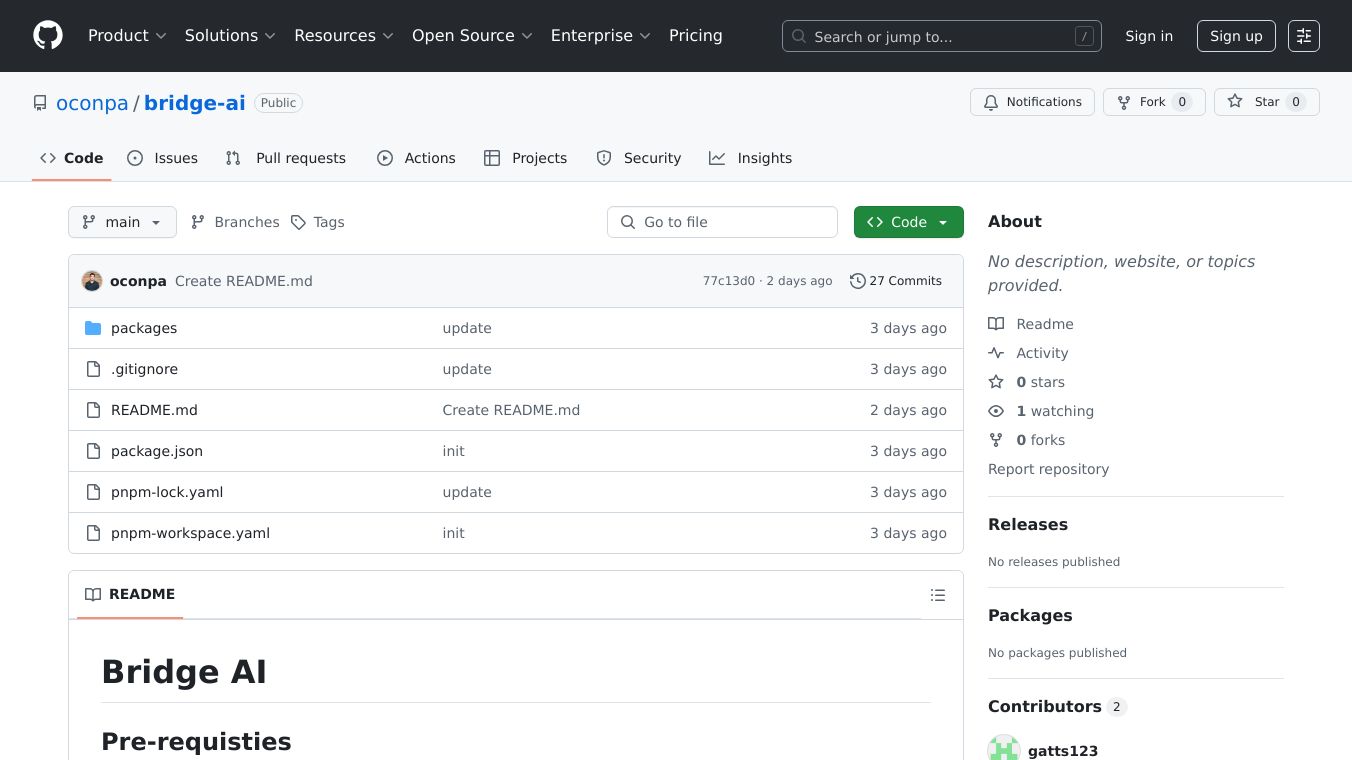The image size is (1352, 760).
Task: Open the pnpm-lock.yaml file
Action: point(167,492)
